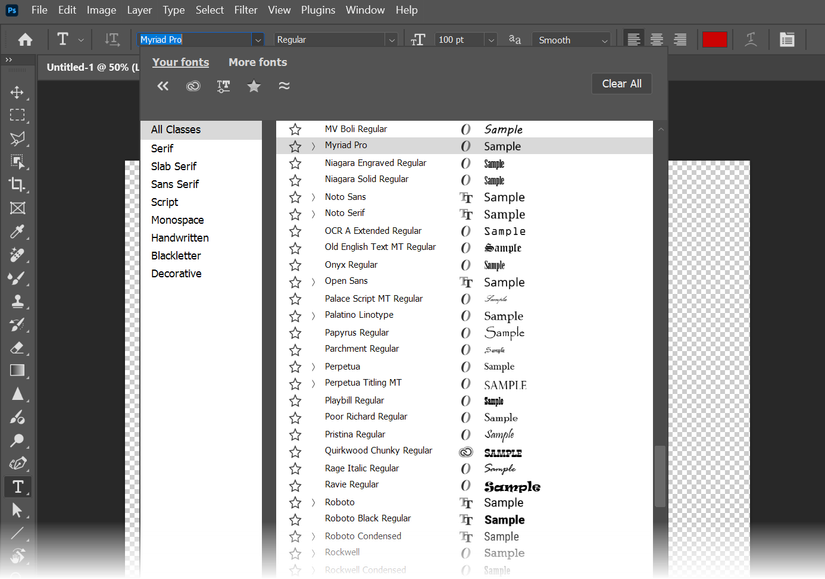Expand the Open Sans font family
The image size is (825, 579).
click(x=313, y=282)
